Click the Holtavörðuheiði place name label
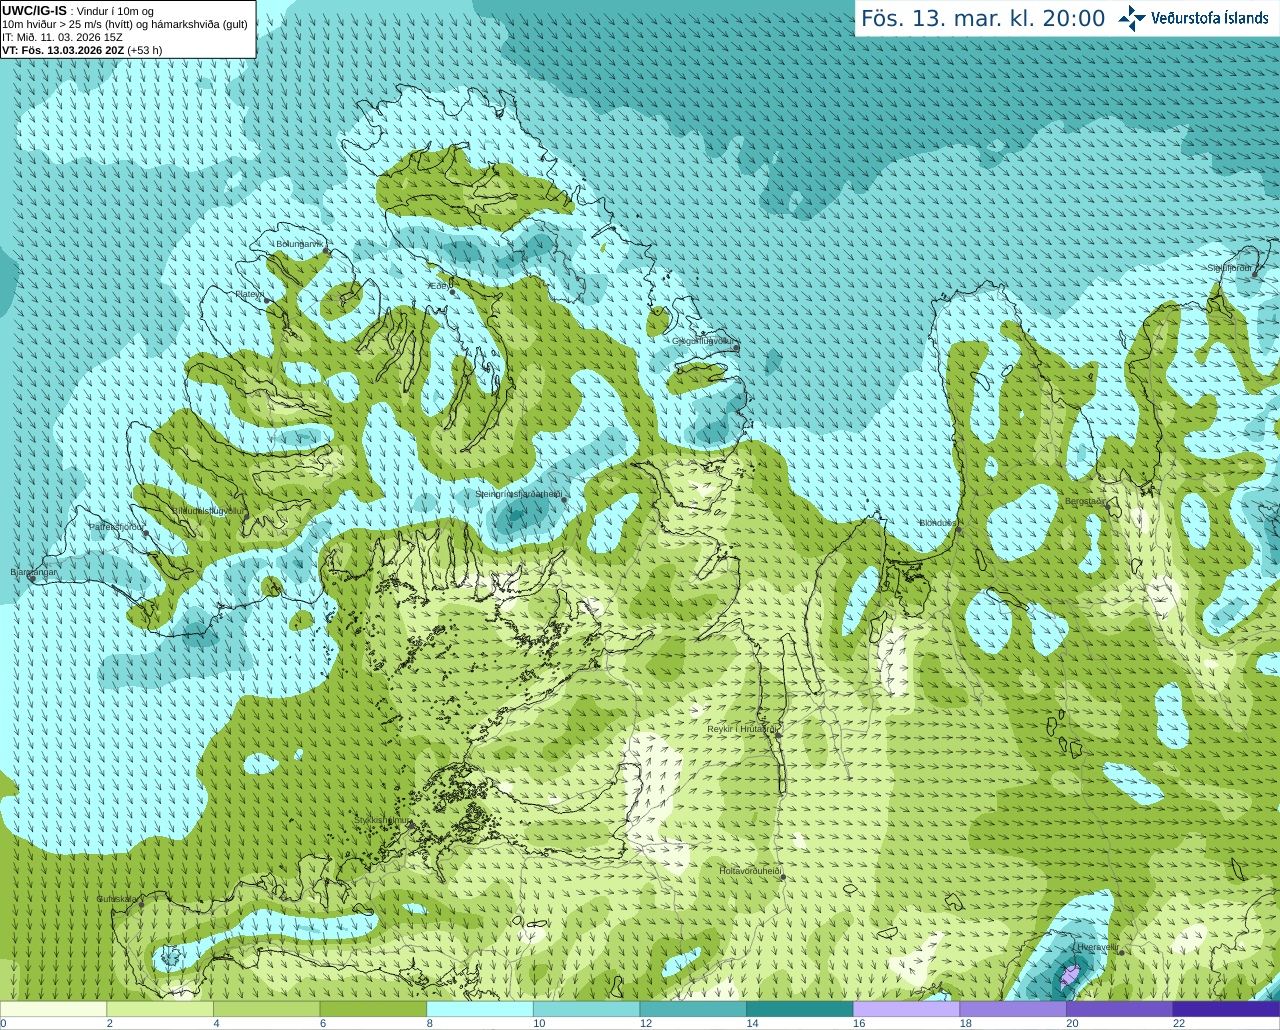Viewport: 1280px width, 1030px height. click(x=750, y=871)
